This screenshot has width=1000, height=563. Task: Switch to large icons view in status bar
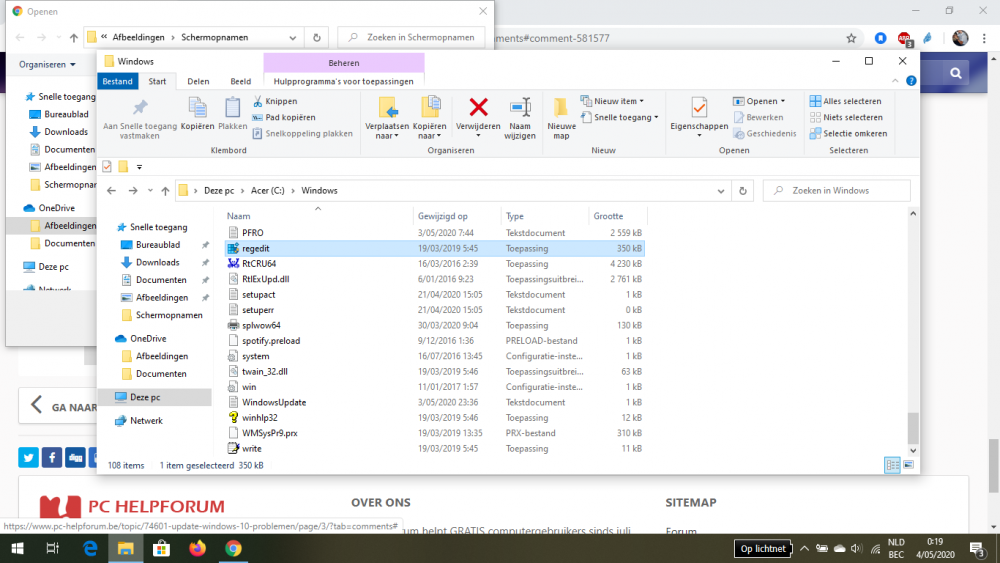point(908,465)
